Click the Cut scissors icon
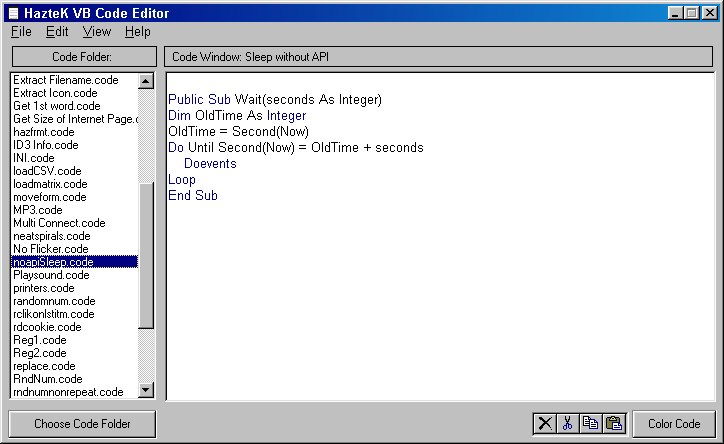The width and height of the screenshot is (724, 444). point(567,424)
